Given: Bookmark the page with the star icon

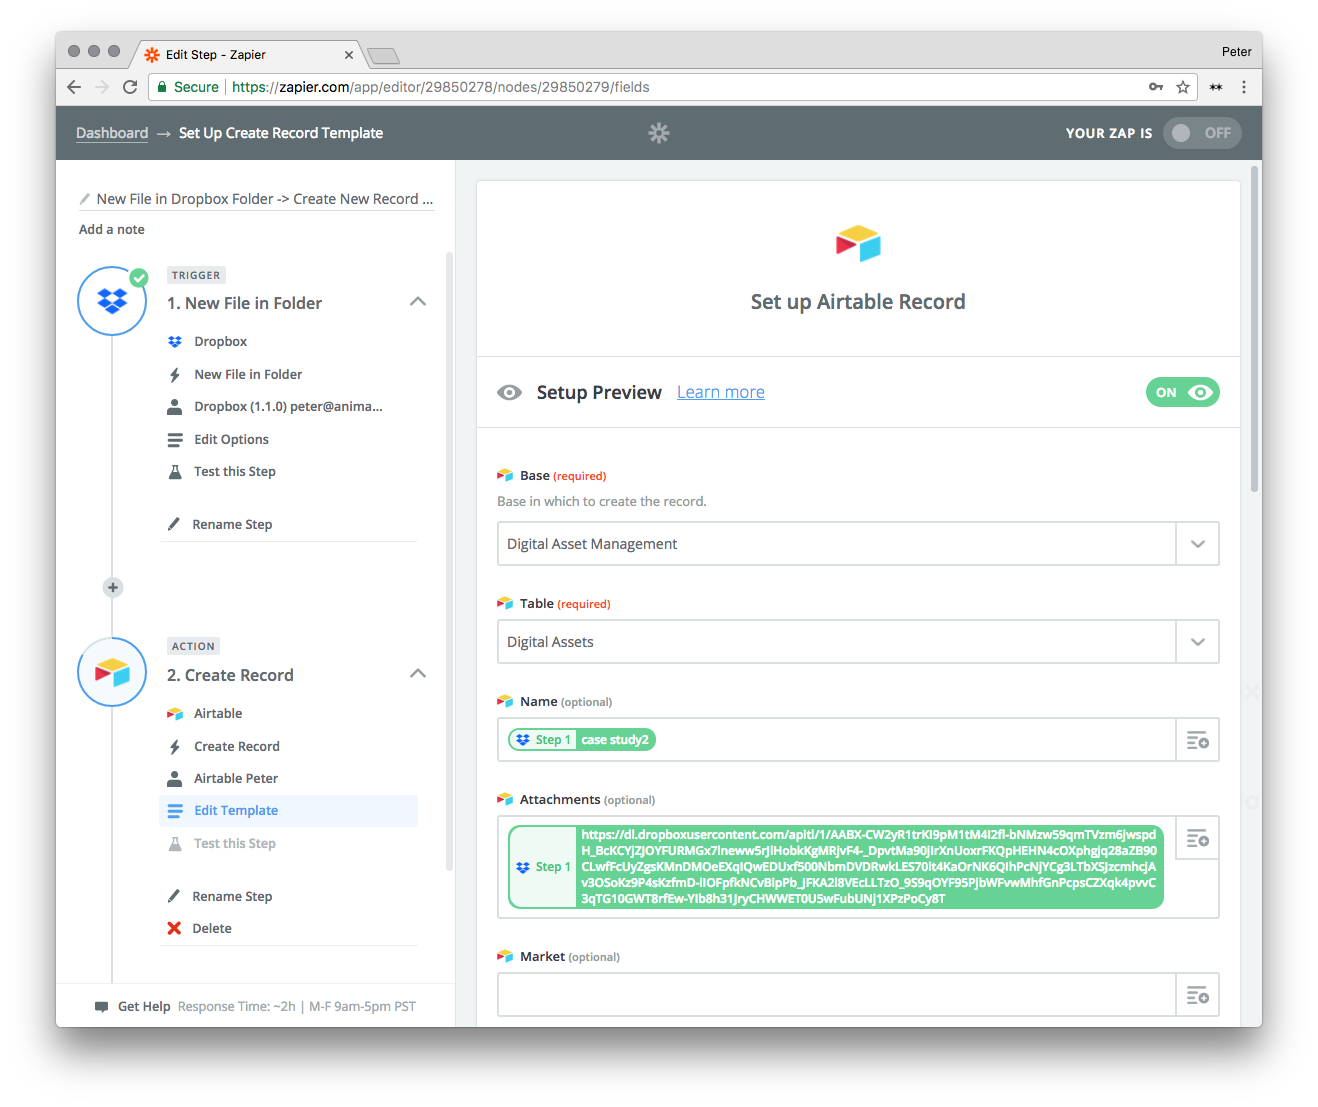Looking at the screenshot, I should (x=1183, y=87).
